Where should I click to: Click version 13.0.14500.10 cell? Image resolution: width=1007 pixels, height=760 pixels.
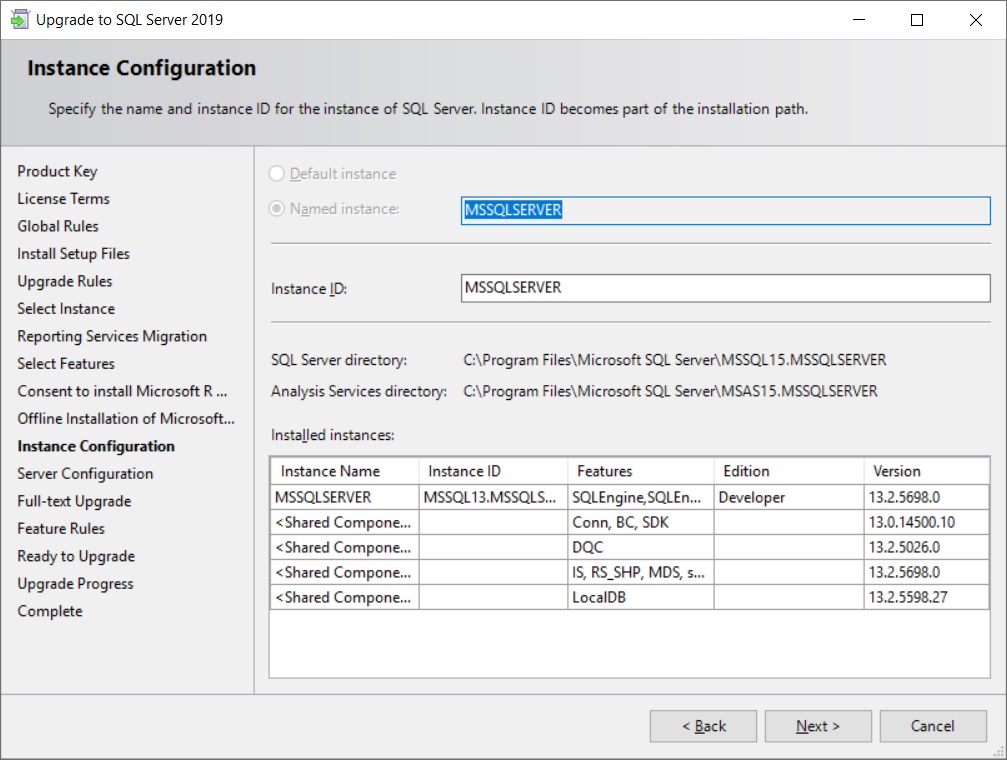click(x=926, y=522)
